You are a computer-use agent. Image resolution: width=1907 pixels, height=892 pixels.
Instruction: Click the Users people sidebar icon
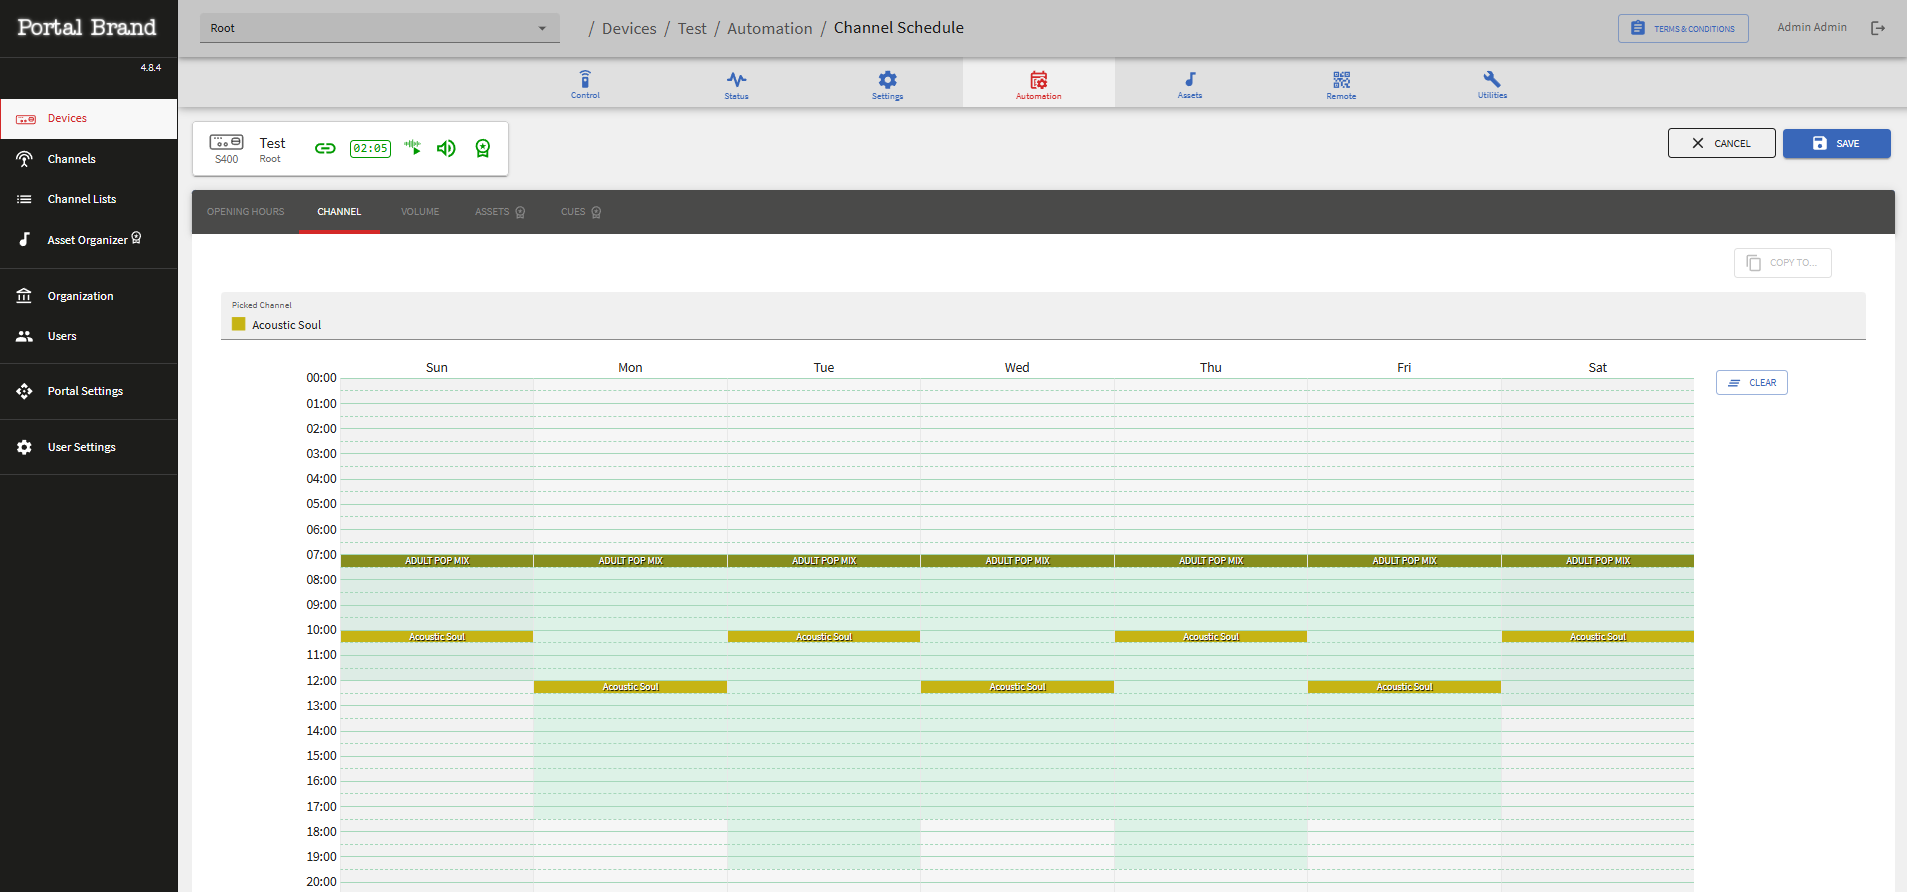tap(25, 336)
